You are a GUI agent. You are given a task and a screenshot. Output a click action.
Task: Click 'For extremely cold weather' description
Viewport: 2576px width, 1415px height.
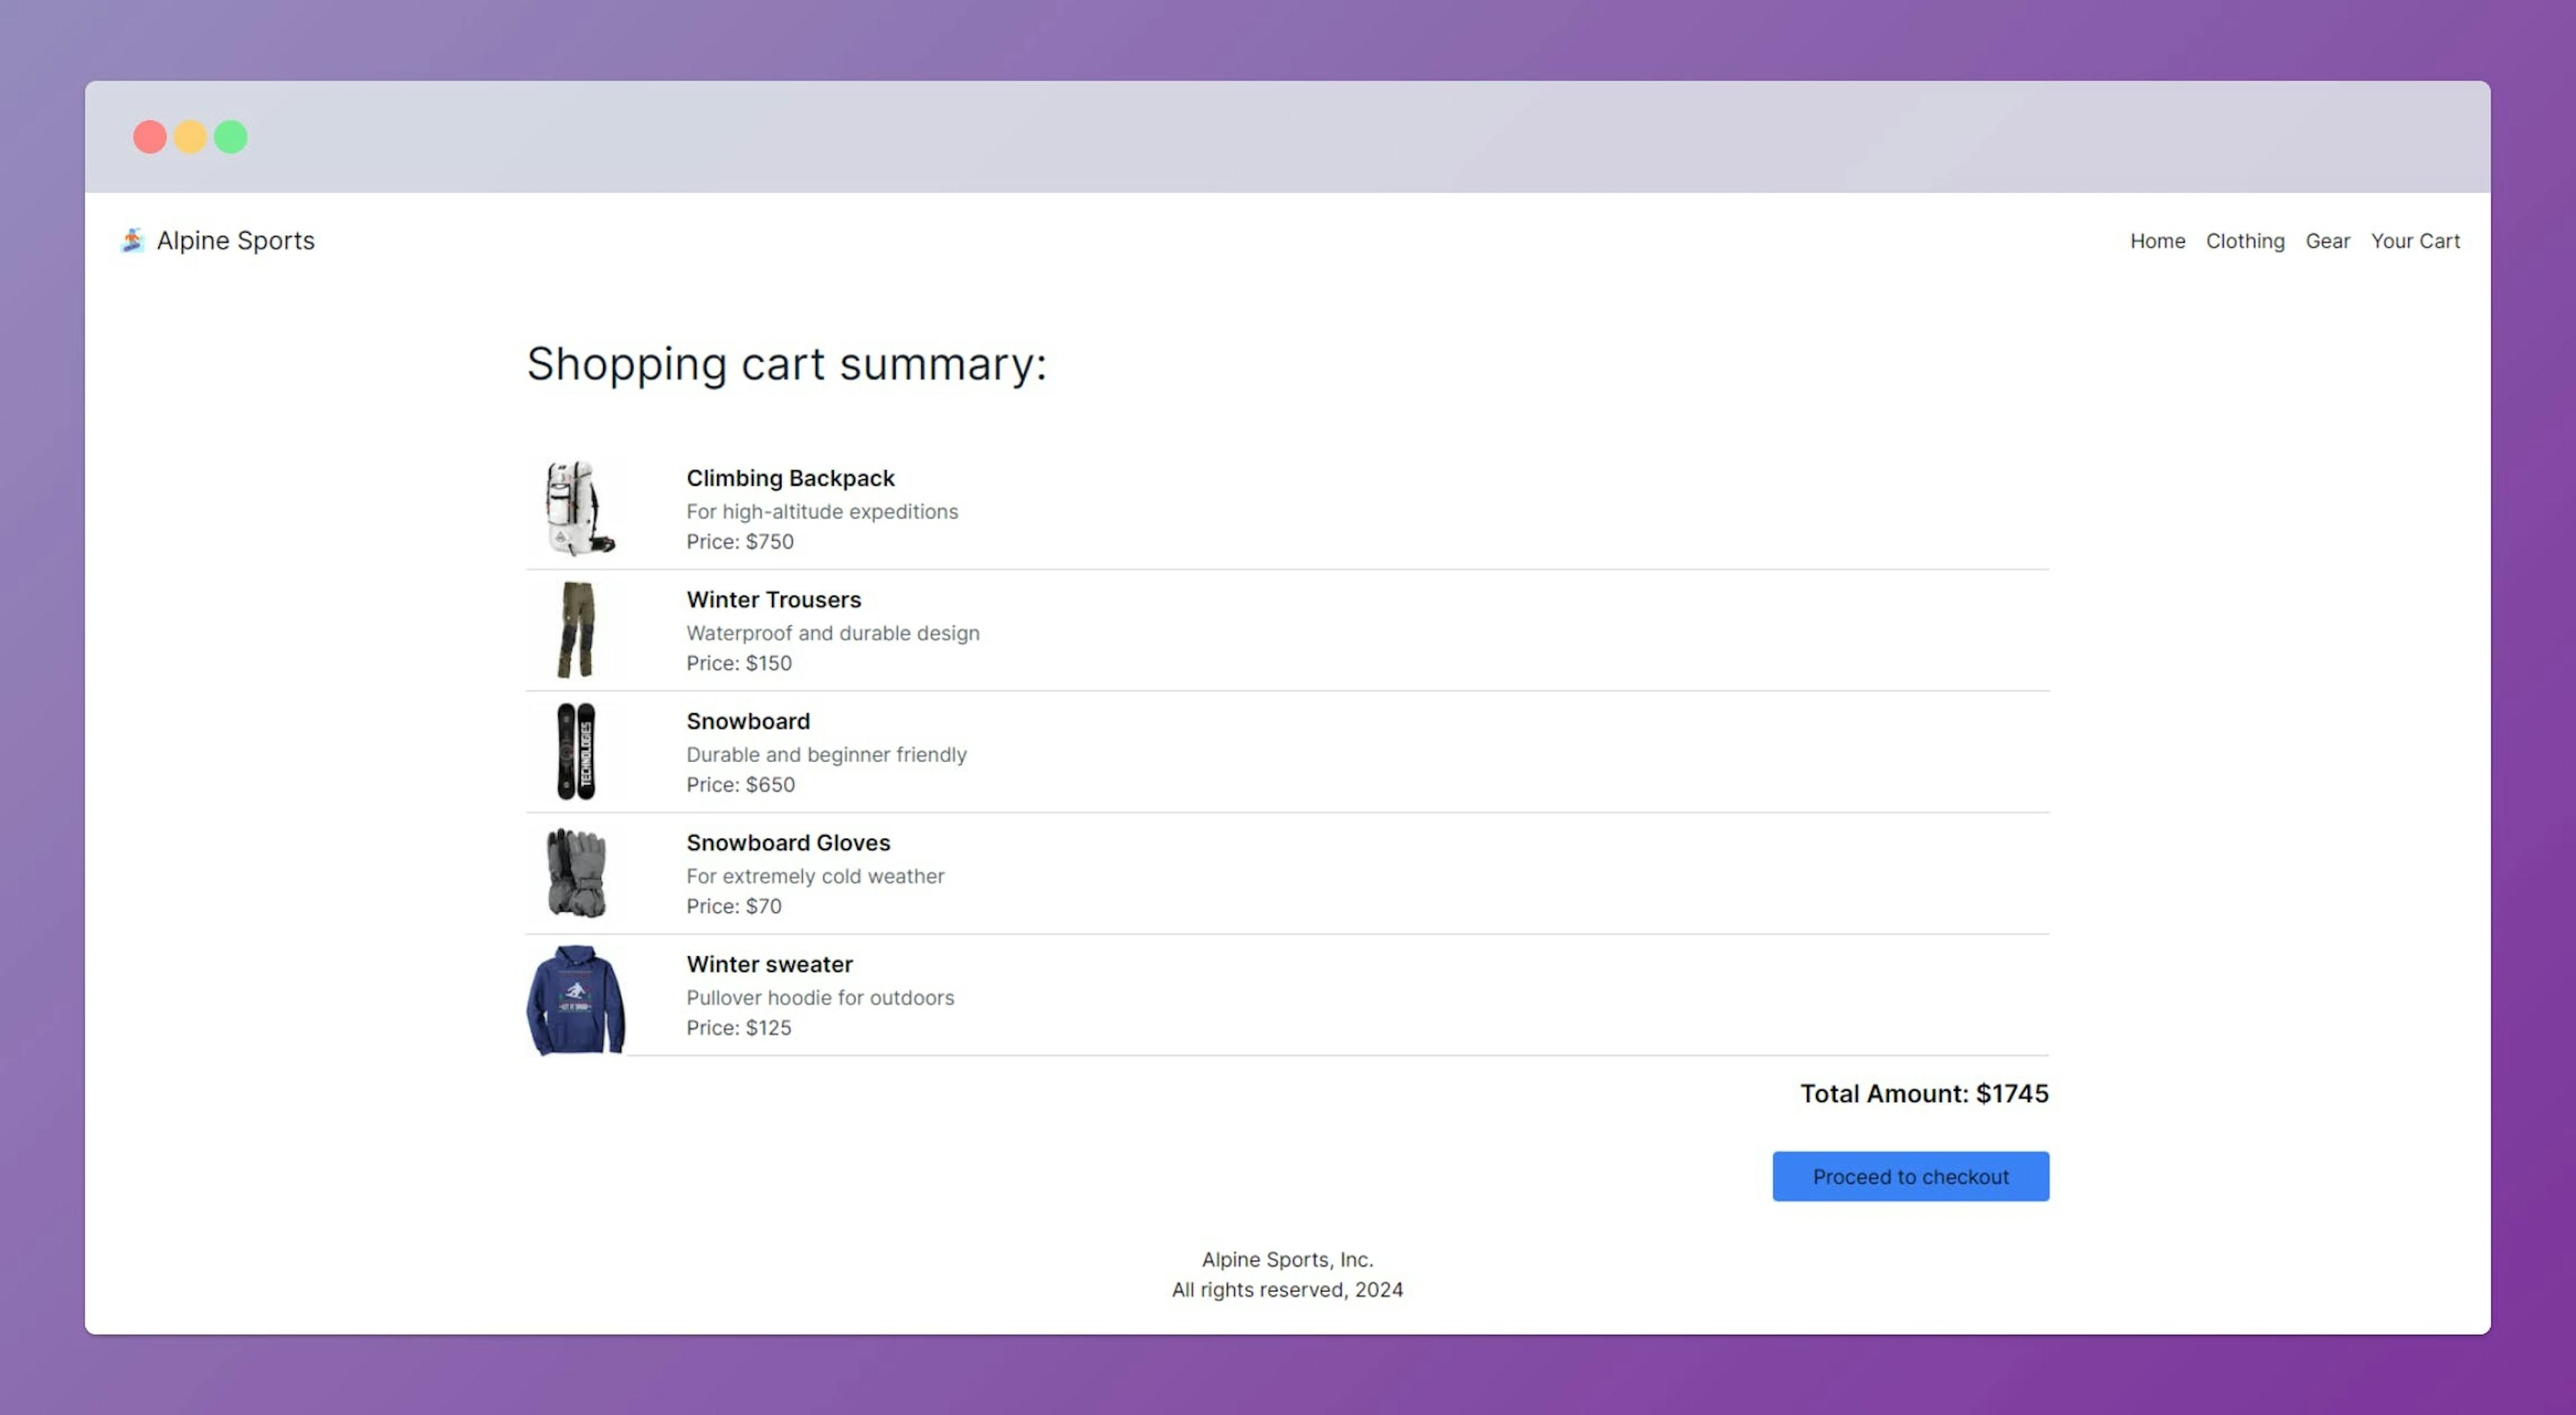pos(815,876)
